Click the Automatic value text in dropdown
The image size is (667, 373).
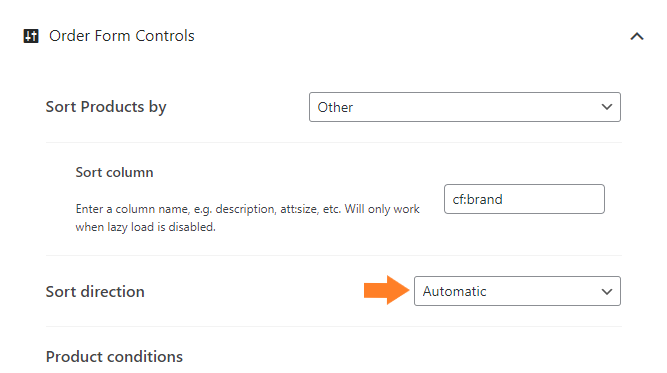[x=454, y=291]
